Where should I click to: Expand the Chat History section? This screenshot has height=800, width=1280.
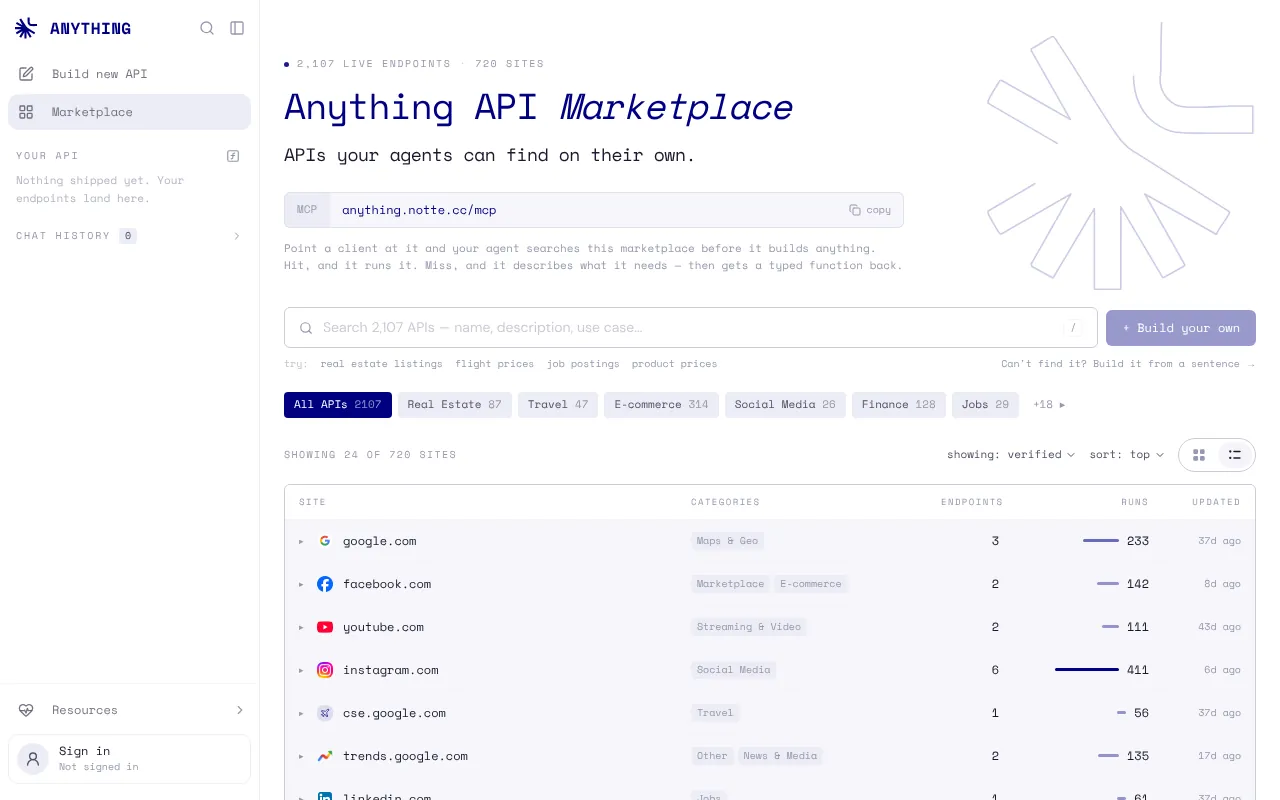pos(237,236)
